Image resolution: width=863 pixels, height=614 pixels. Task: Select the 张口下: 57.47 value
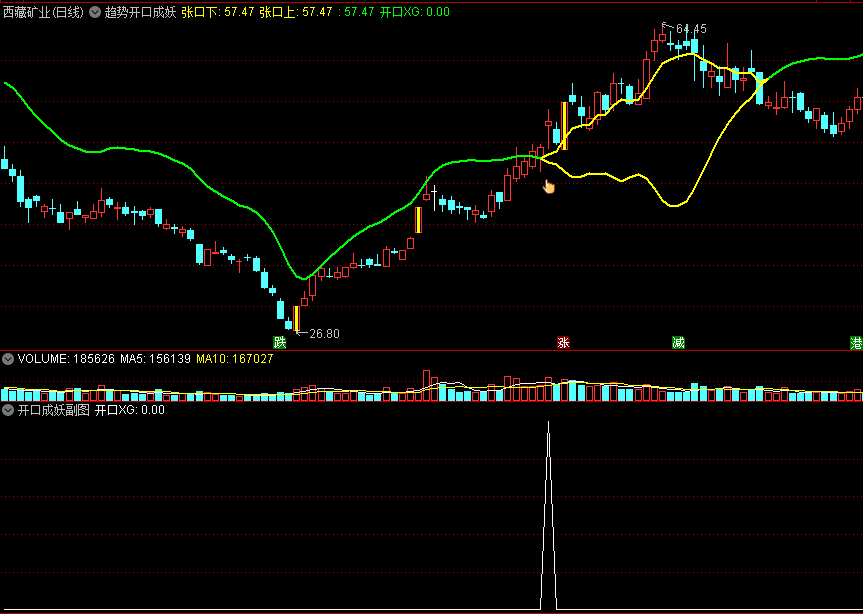[218, 12]
